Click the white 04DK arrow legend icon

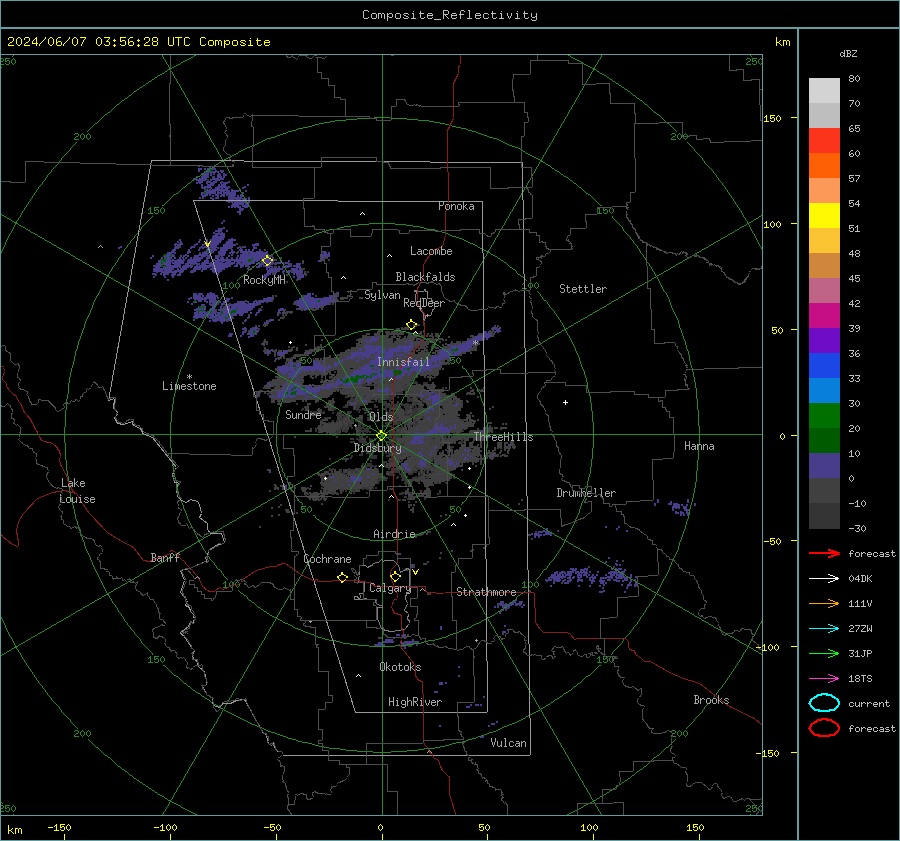(x=824, y=579)
